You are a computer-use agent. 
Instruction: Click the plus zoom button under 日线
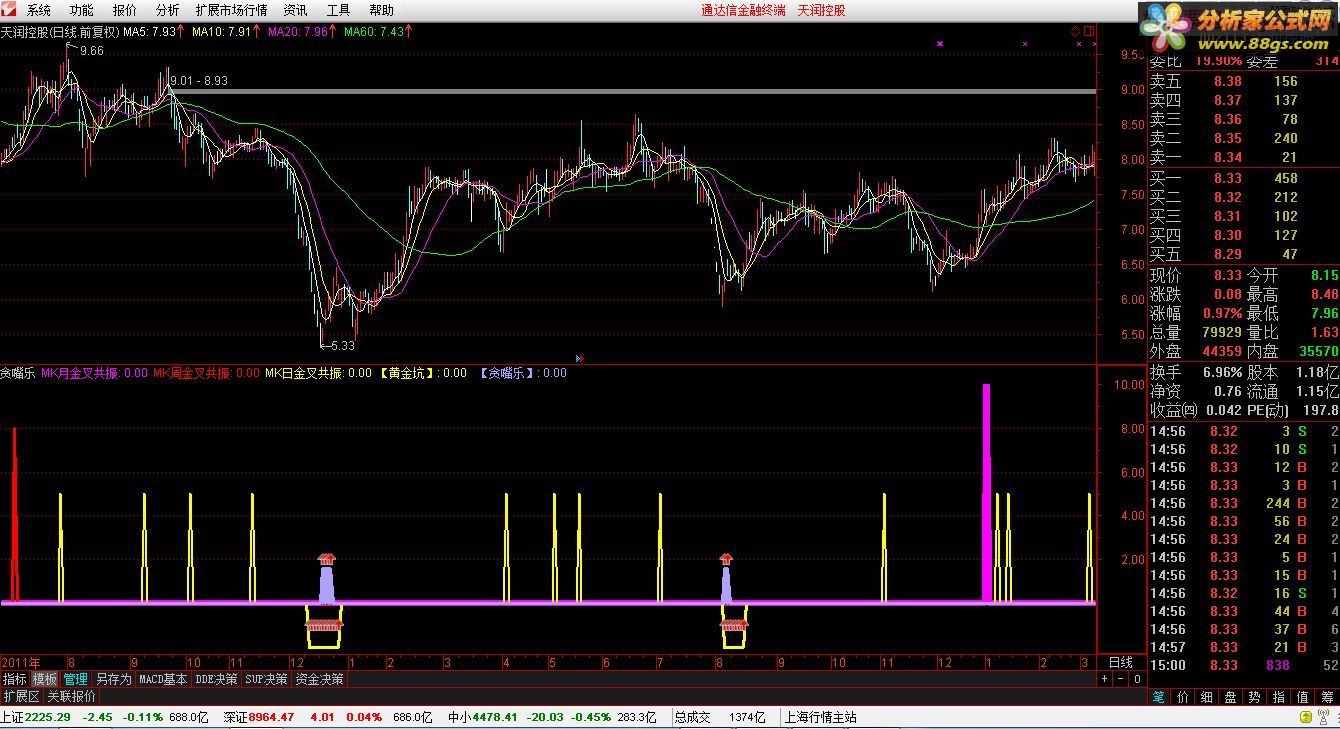(1105, 679)
